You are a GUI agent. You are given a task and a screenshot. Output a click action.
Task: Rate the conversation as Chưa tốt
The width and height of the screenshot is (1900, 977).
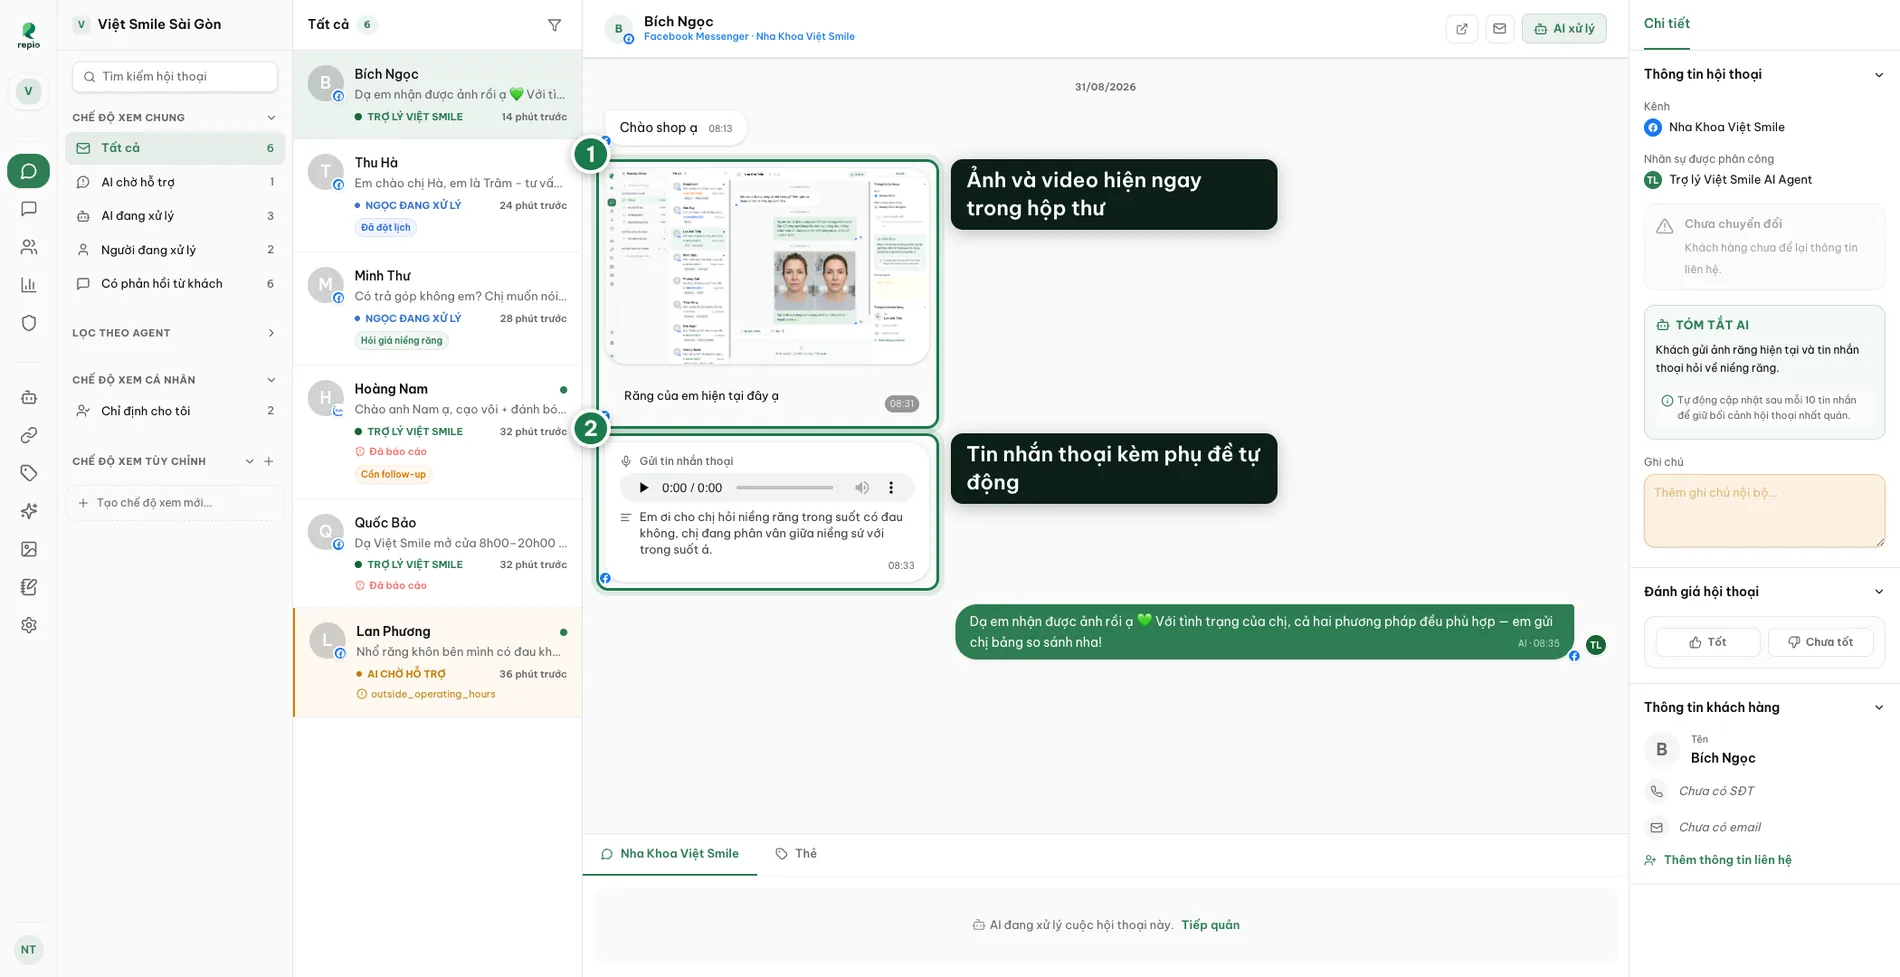click(x=1820, y=642)
